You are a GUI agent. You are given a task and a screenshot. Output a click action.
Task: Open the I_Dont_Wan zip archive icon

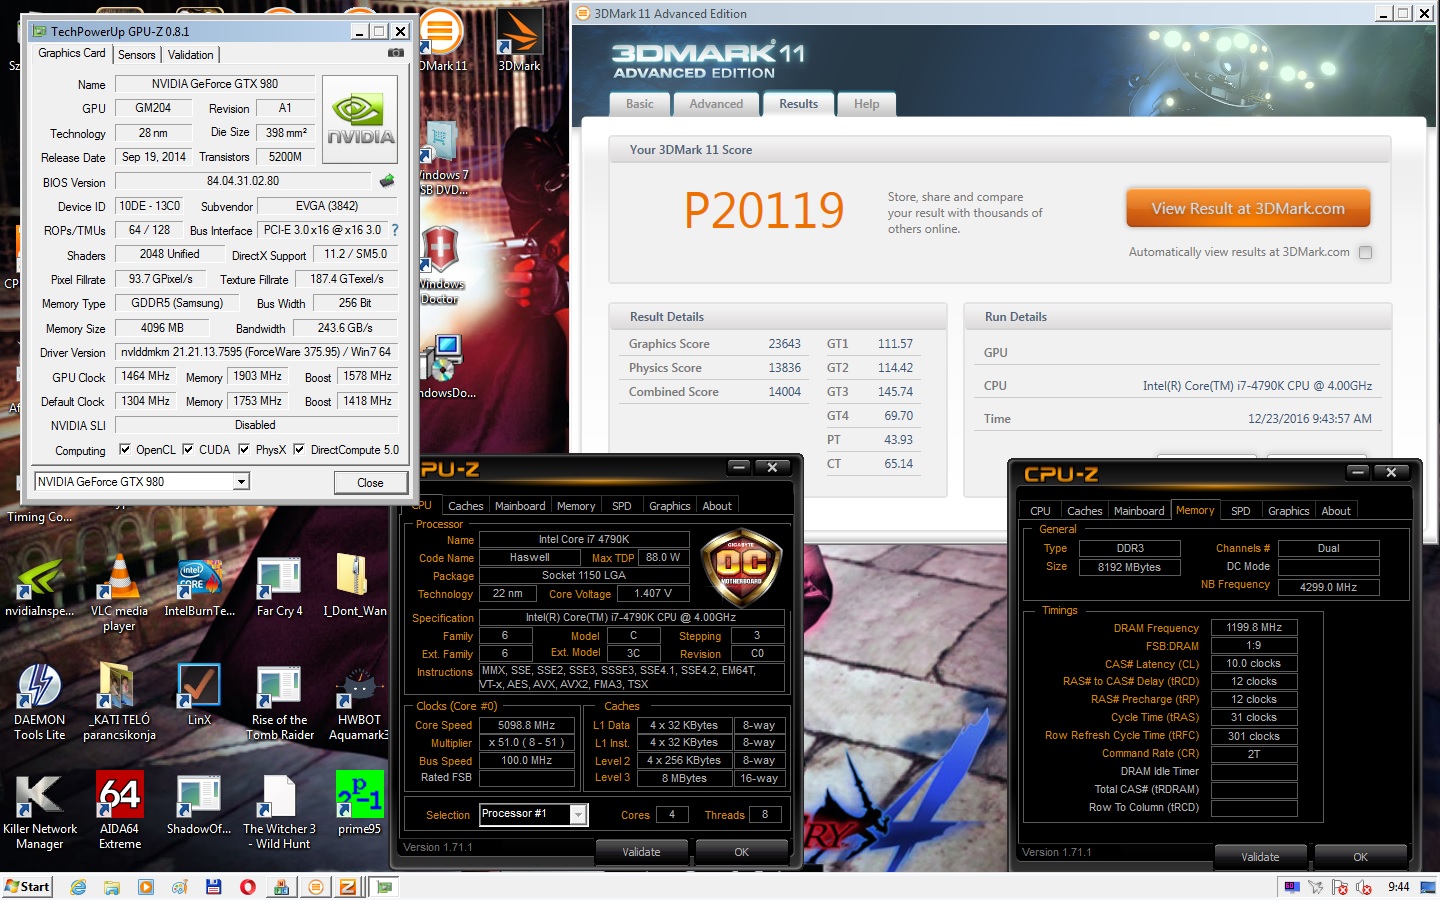pyautogui.click(x=354, y=586)
